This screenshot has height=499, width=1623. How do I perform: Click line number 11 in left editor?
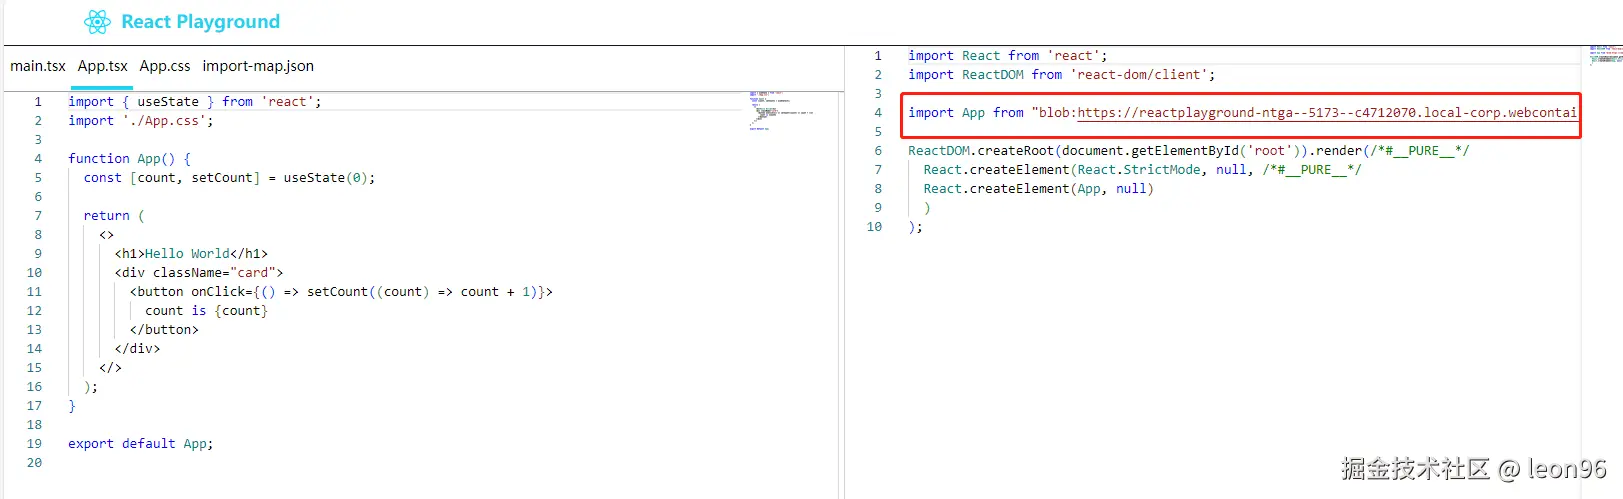tap(34, 292)
